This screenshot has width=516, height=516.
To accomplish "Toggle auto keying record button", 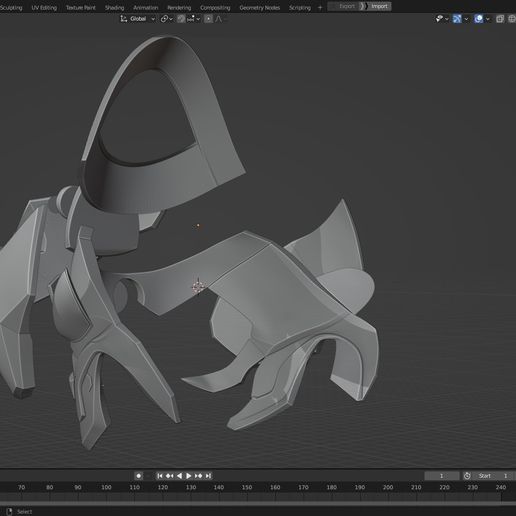I will point(139,476).
